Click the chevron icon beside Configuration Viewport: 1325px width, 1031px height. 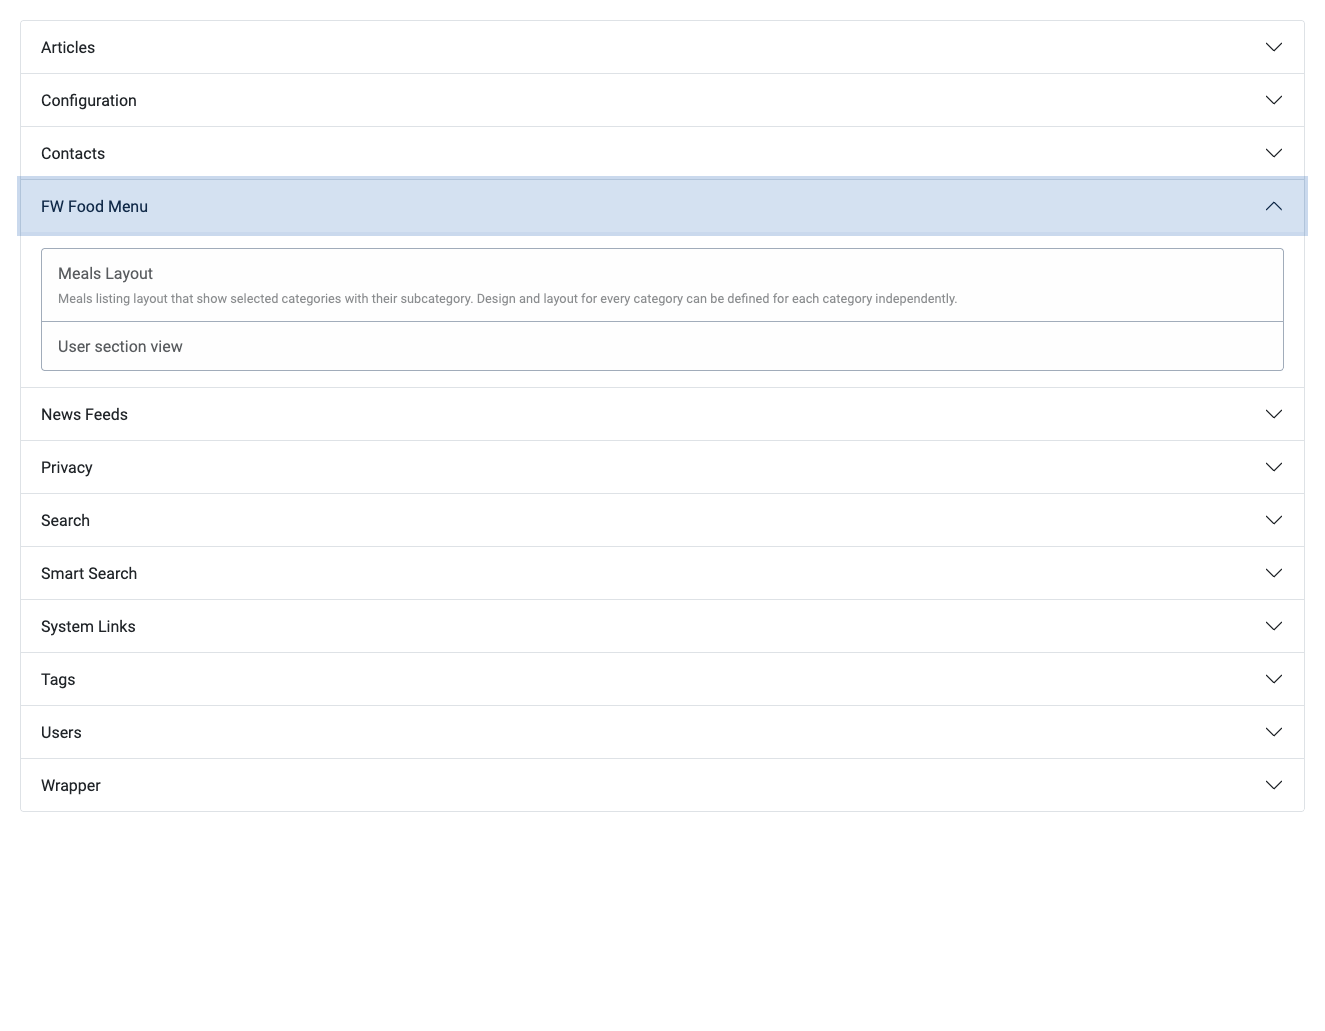(1273, 100)
